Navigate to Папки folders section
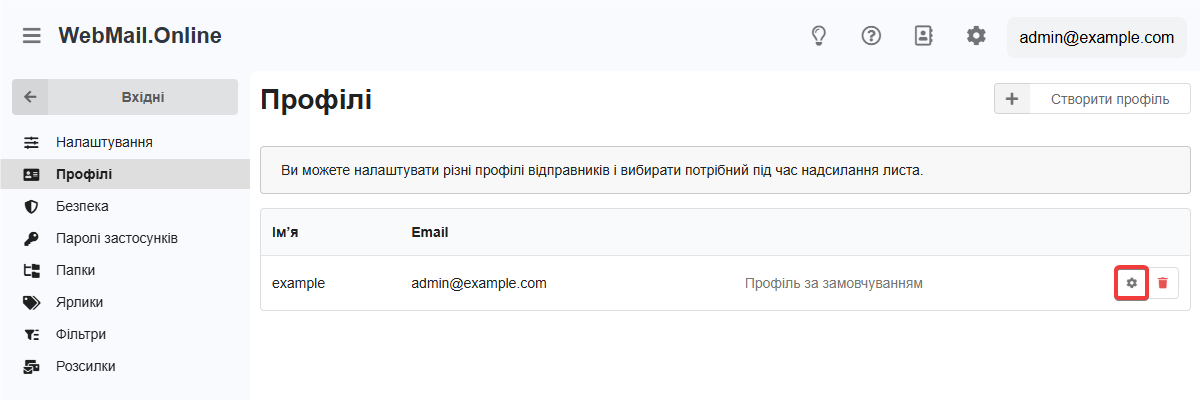This screenshot has width=1200, height=400. coord(76,270)
